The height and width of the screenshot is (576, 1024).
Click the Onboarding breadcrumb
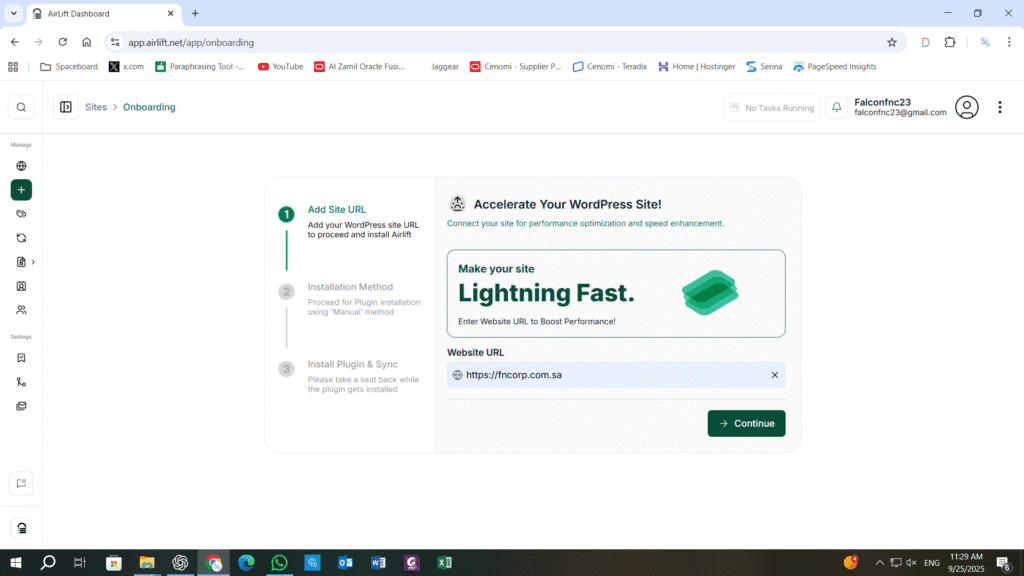(x=149, y=107)
